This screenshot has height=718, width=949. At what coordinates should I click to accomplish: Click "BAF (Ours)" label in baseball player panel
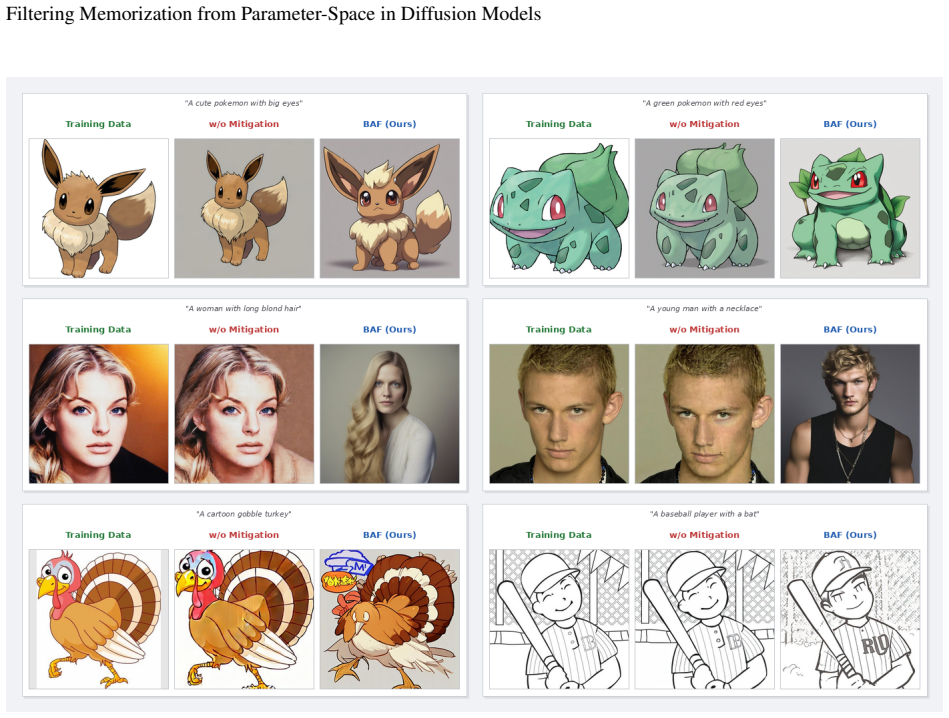point(850,535)
